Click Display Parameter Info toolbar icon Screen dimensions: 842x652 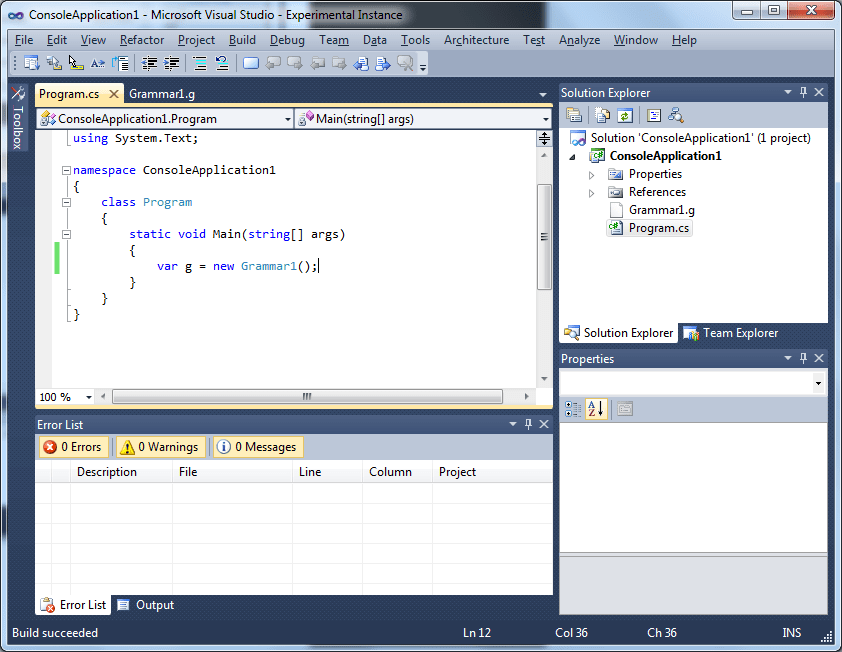[x=54, y=63]
